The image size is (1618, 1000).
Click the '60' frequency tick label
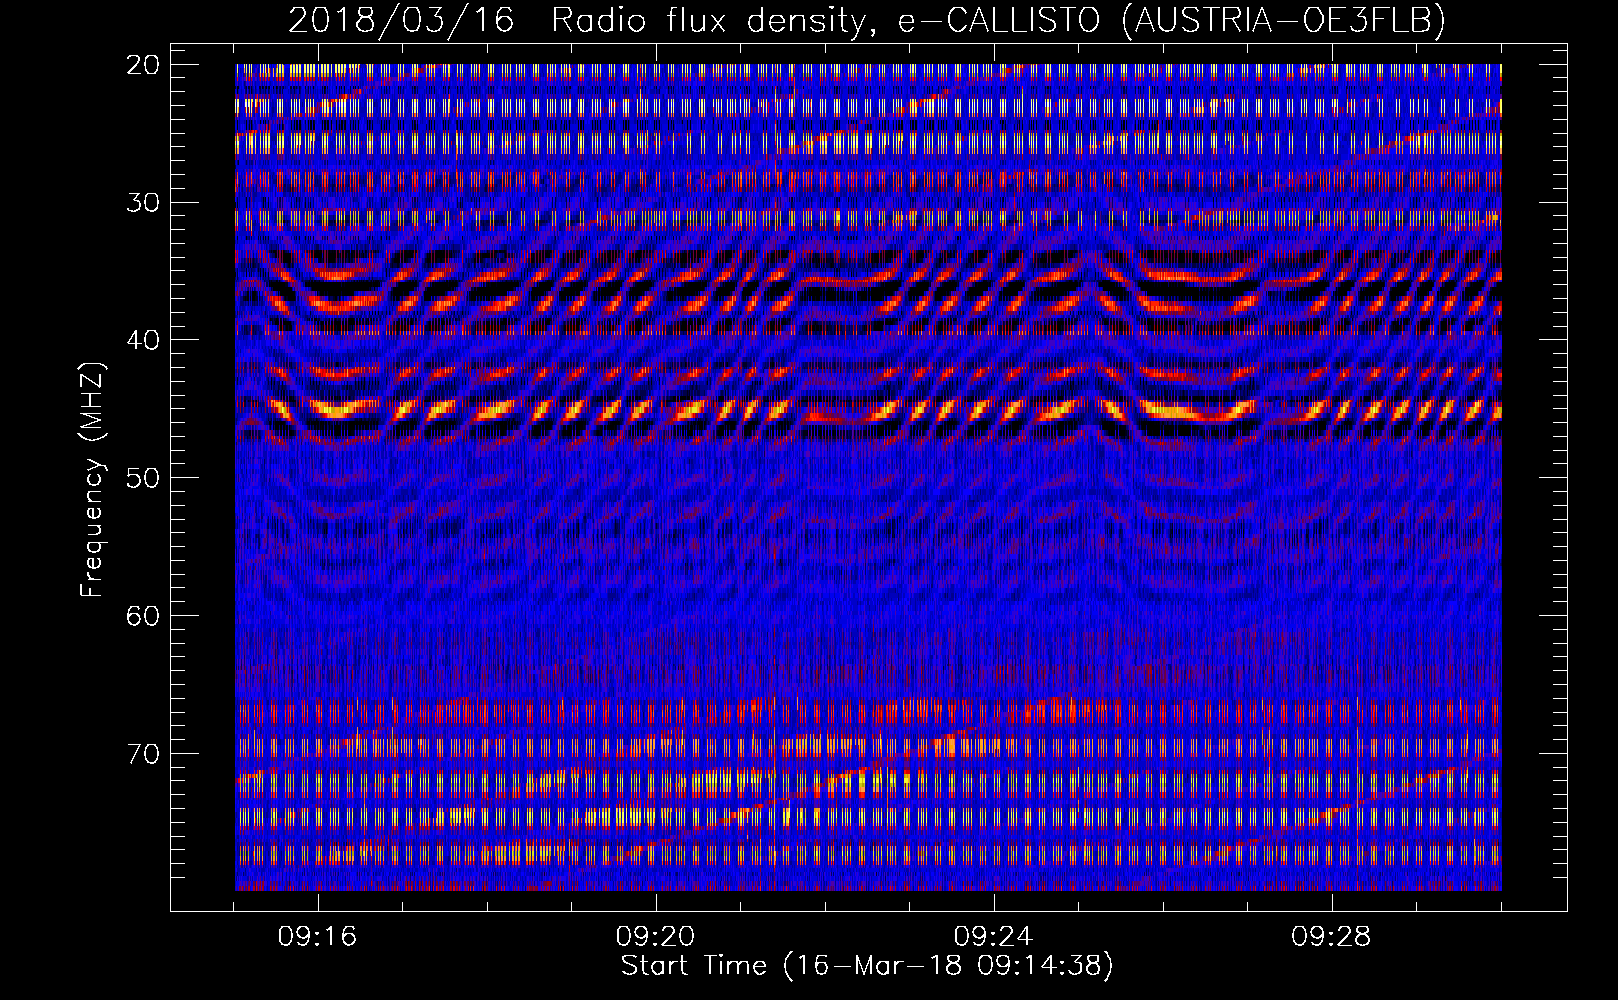144,615
